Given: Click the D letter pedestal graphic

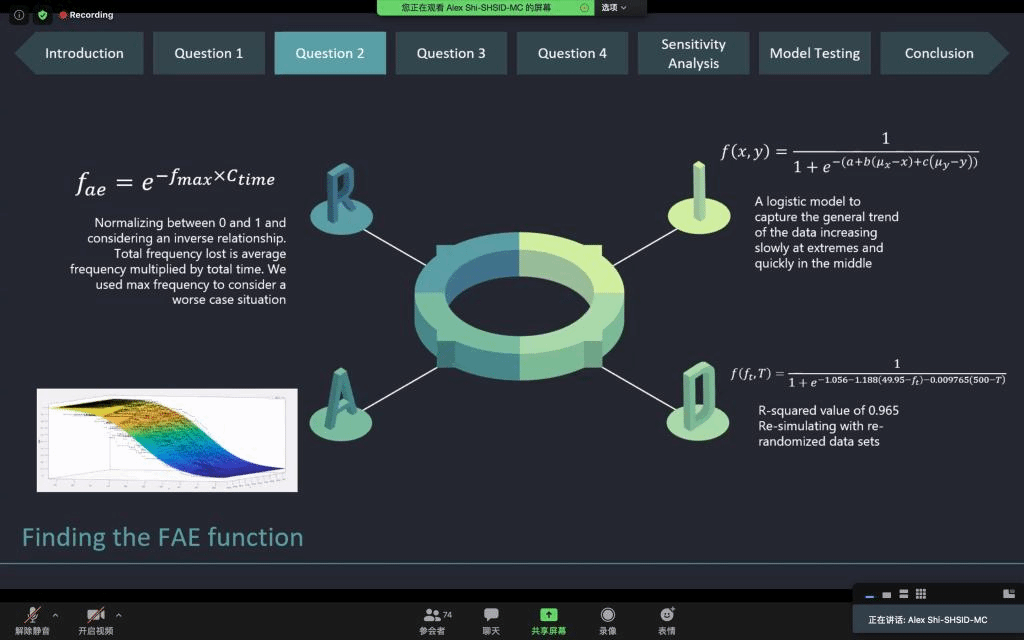Looking at the screenshot, I should (697, 401).
